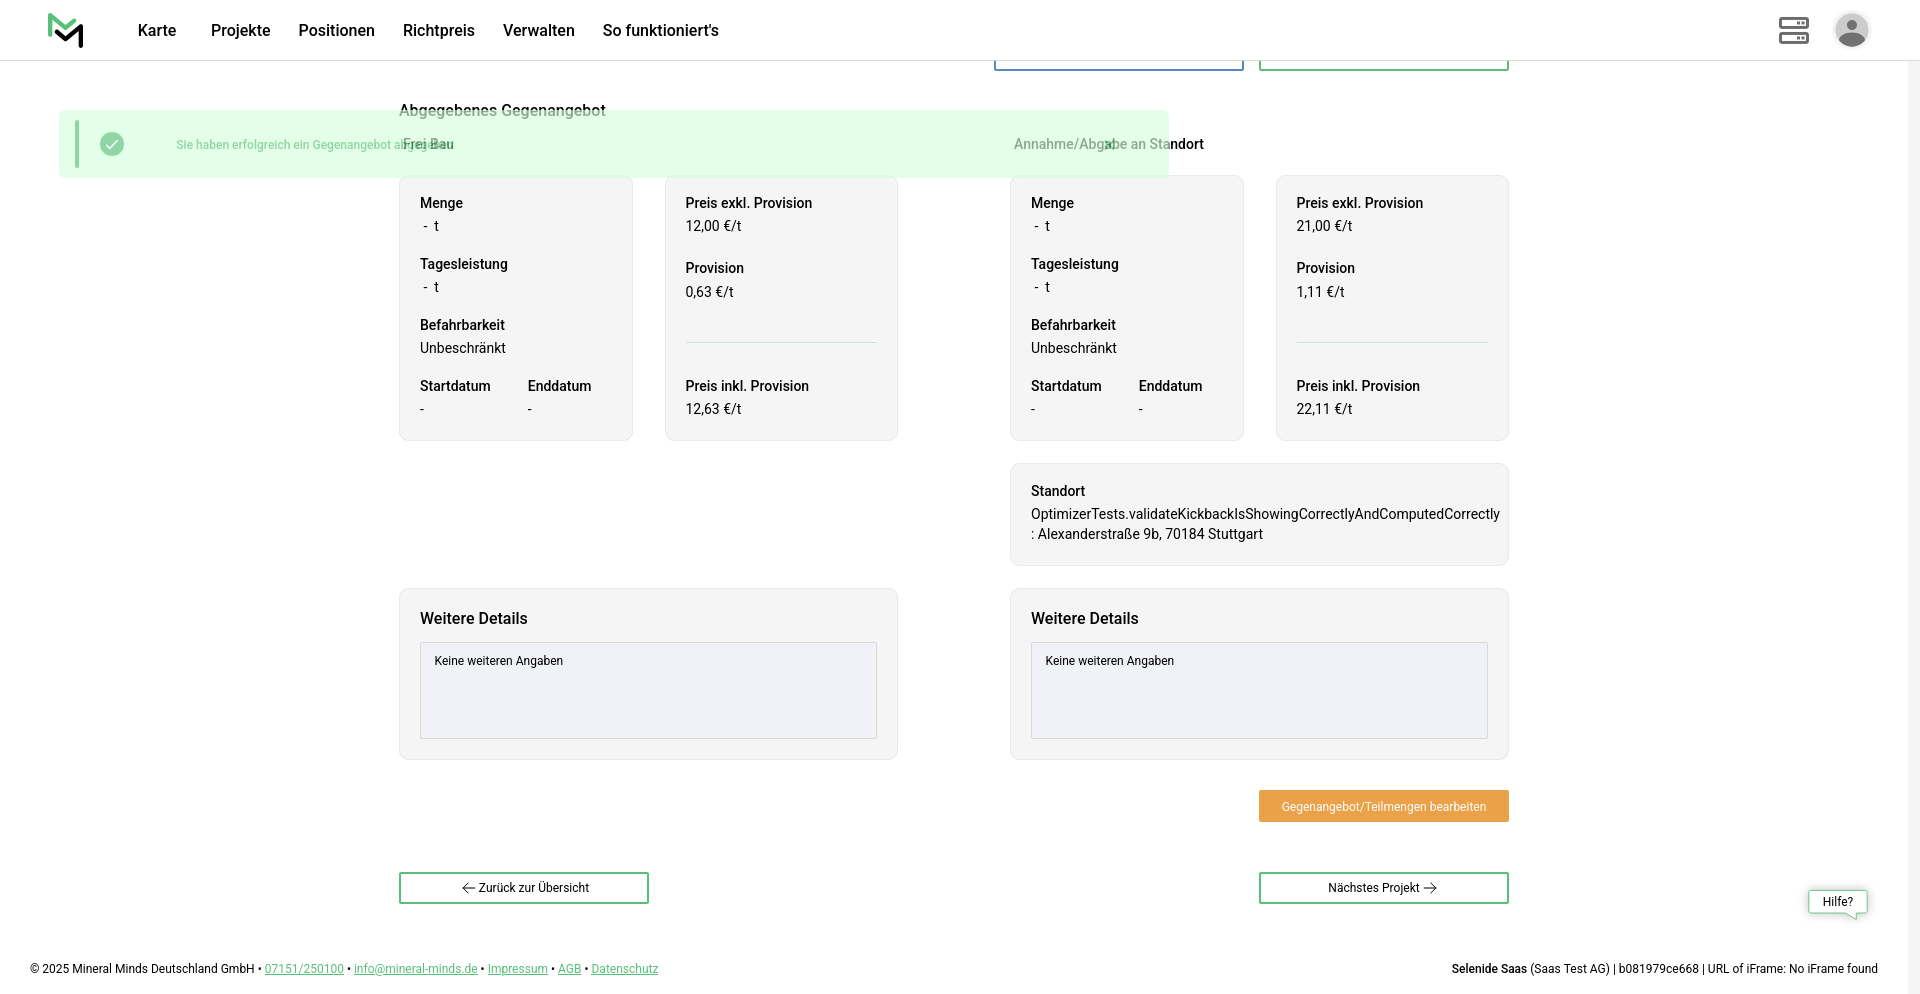Go back via Zurück zur Übersicht
Screen dimensions: 1920x994
coord(524,888)
